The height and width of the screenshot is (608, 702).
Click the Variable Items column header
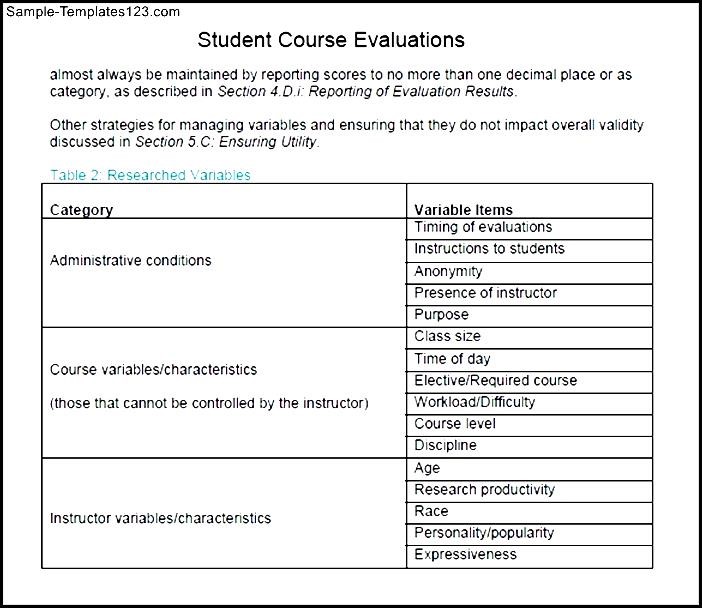[x=463, y=210]
